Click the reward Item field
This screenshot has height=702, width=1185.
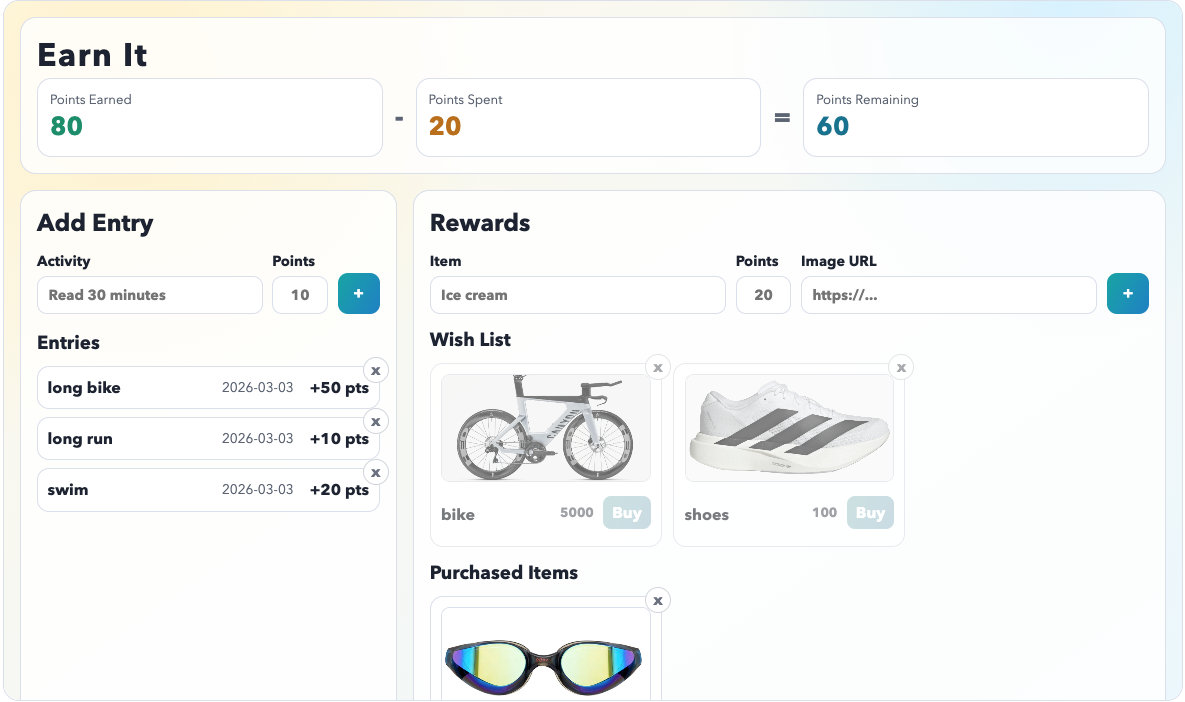577,295
